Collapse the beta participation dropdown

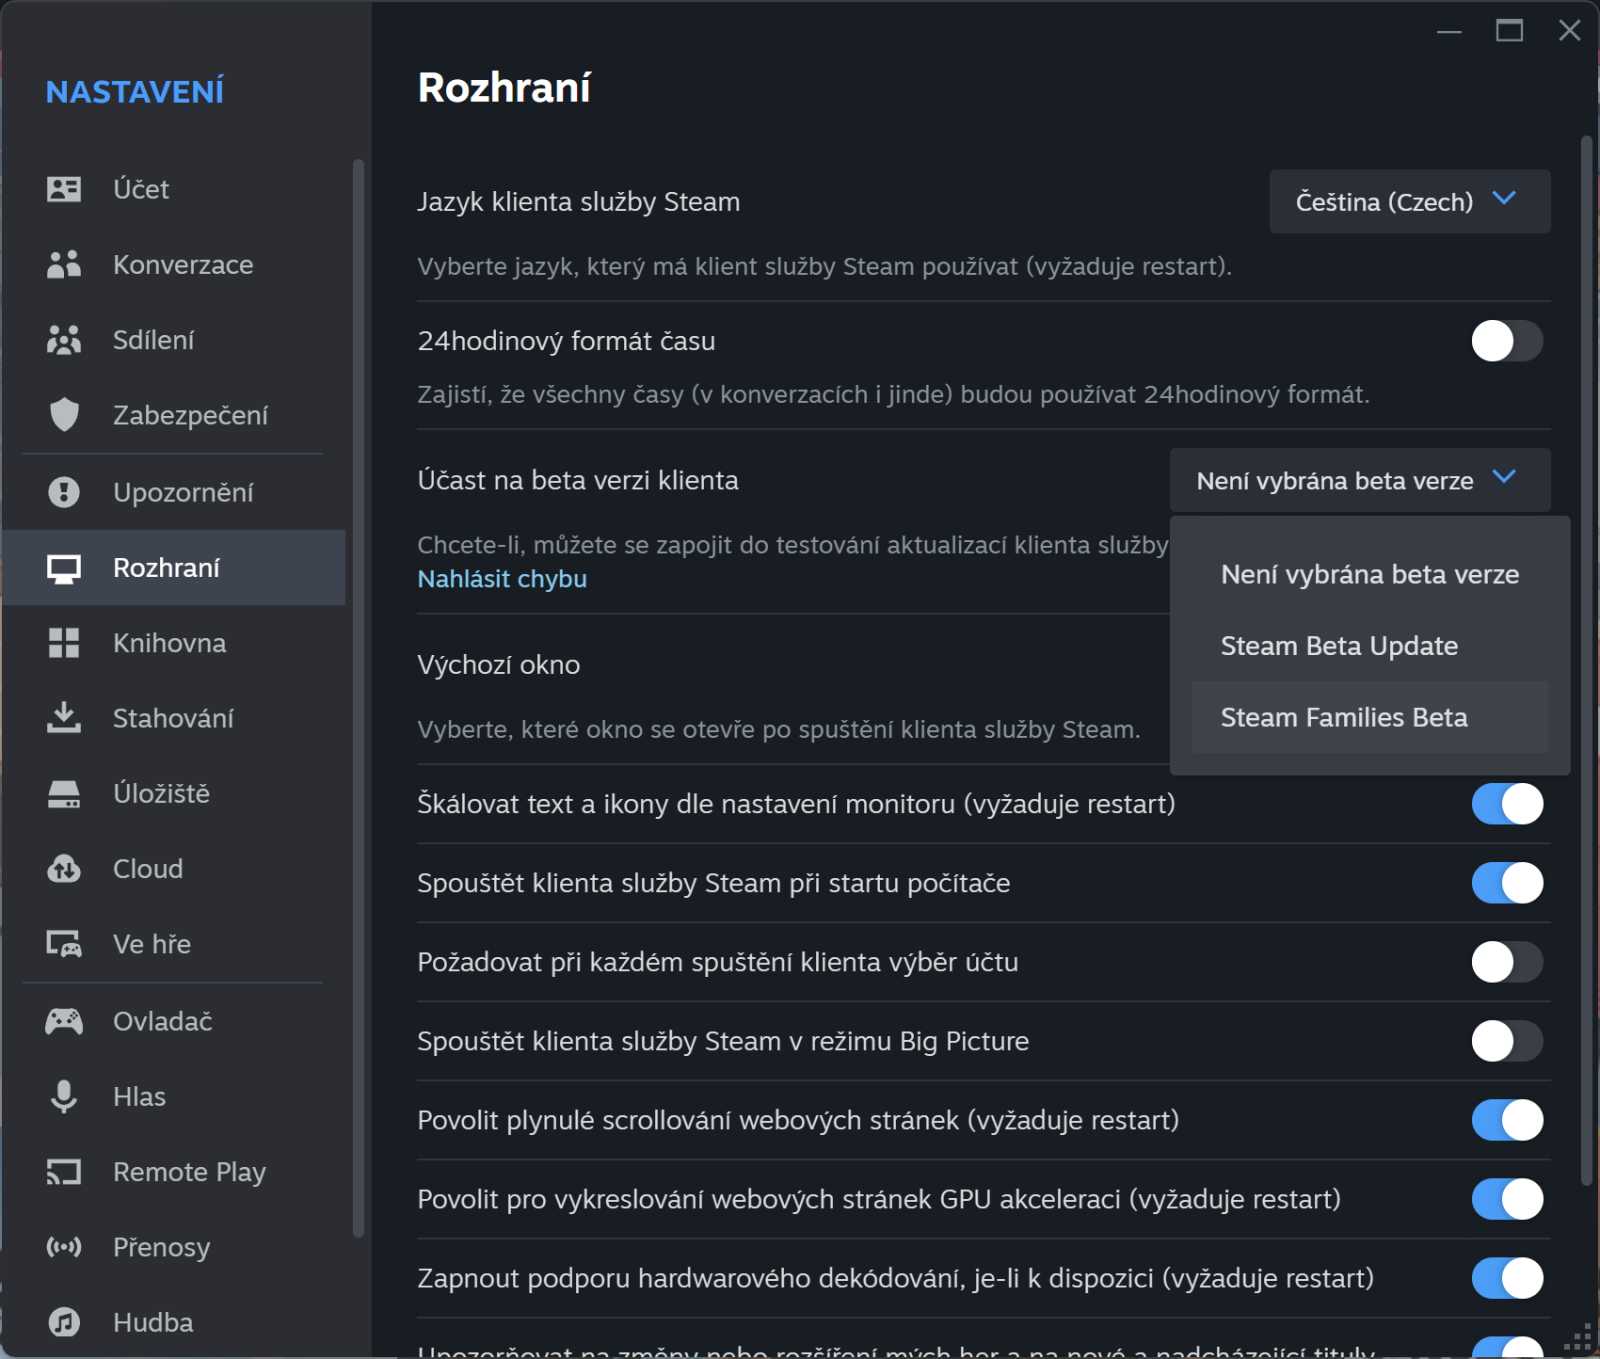[1360, 481]
